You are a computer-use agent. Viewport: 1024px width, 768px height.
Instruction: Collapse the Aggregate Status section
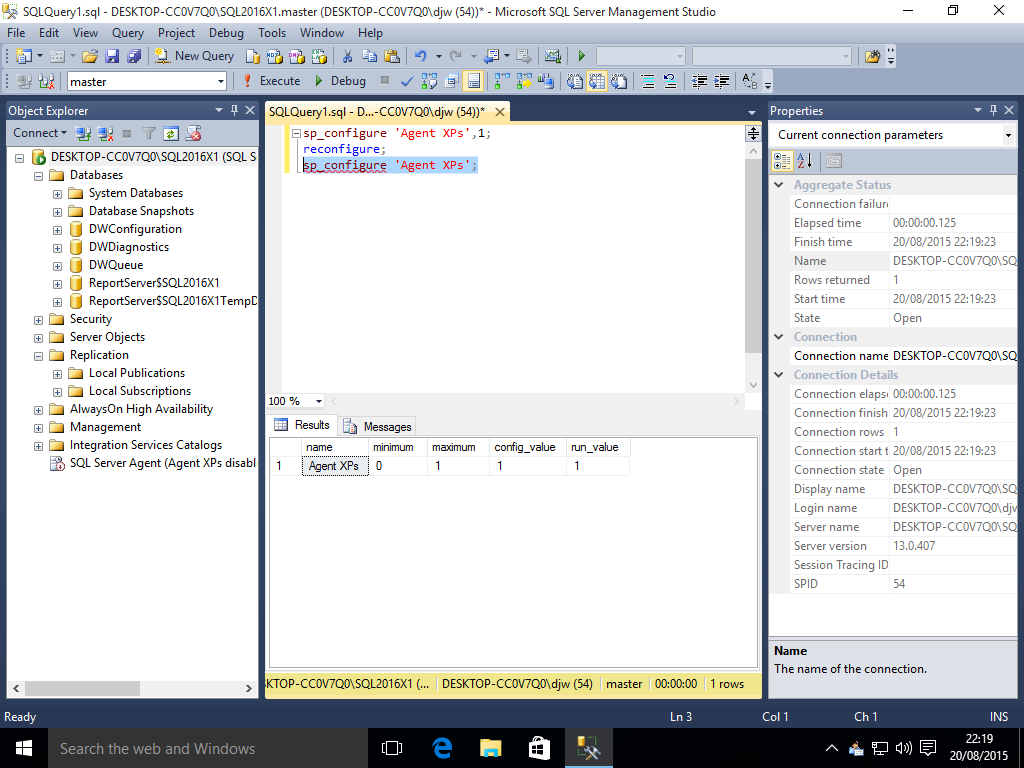pyautogui.click(x=780, y=185)
